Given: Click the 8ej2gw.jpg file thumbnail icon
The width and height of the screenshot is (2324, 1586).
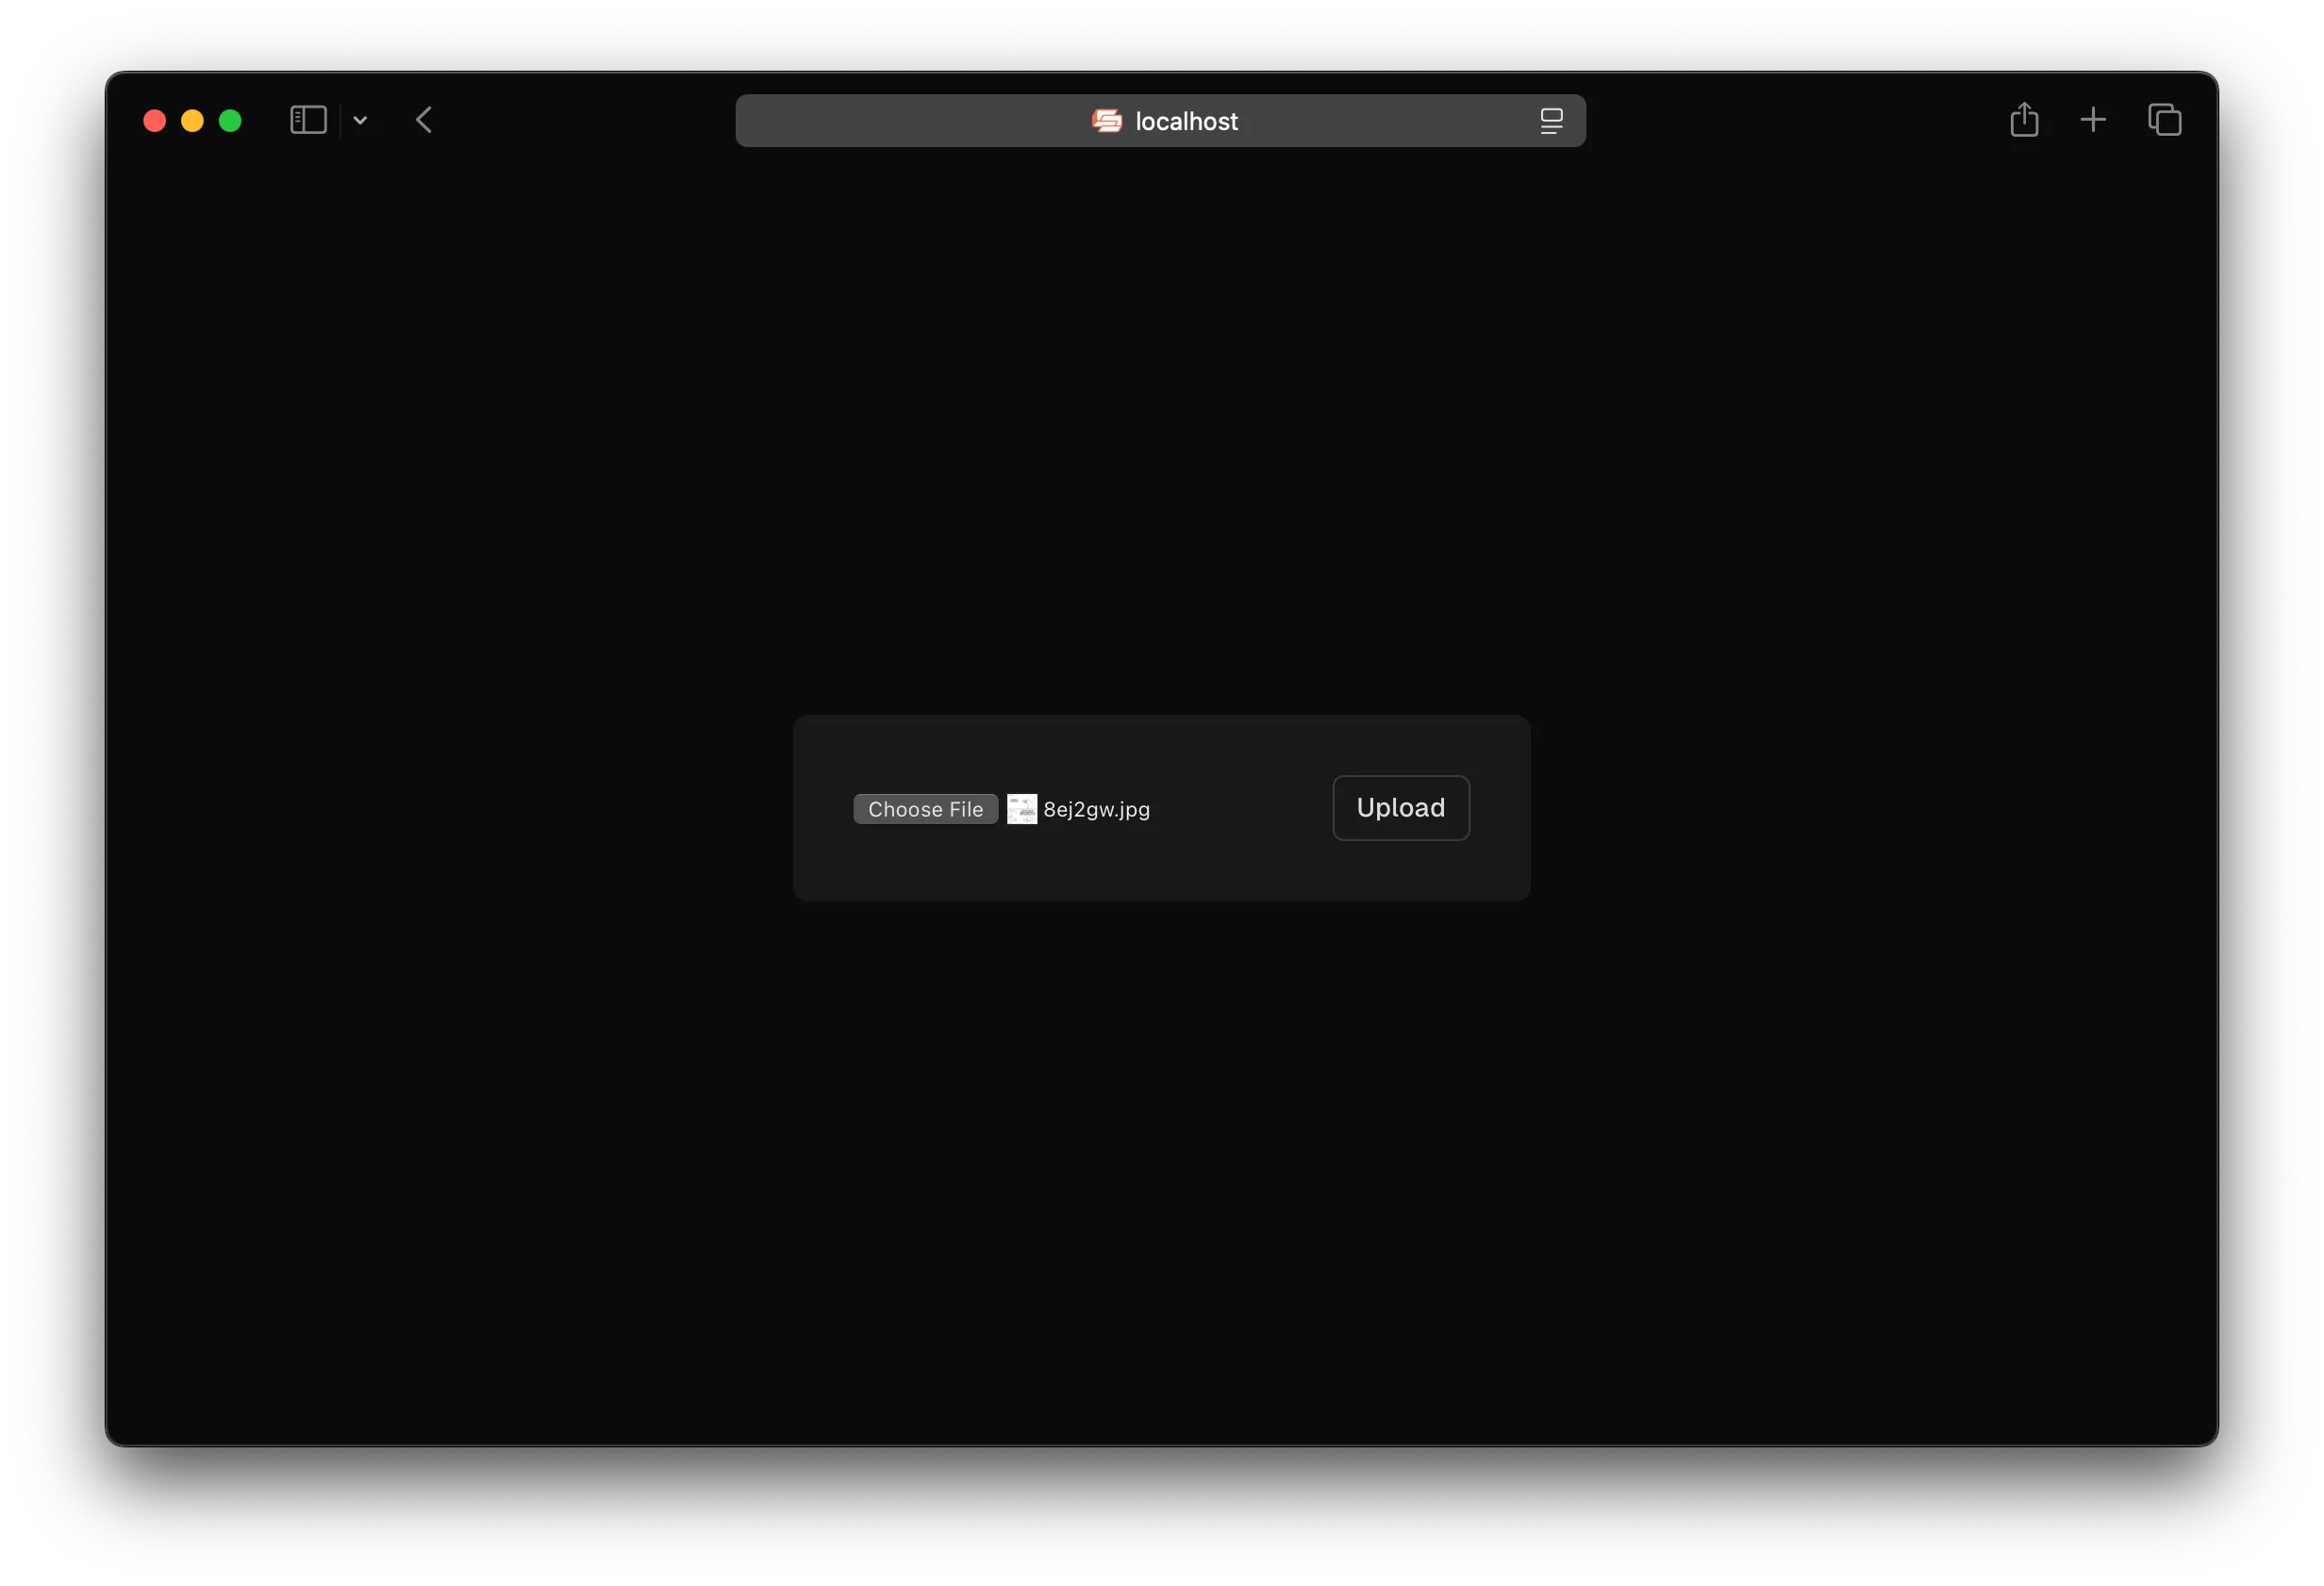Looking at the screenshot, I should pyautogui.click(x=1021, y=809).
